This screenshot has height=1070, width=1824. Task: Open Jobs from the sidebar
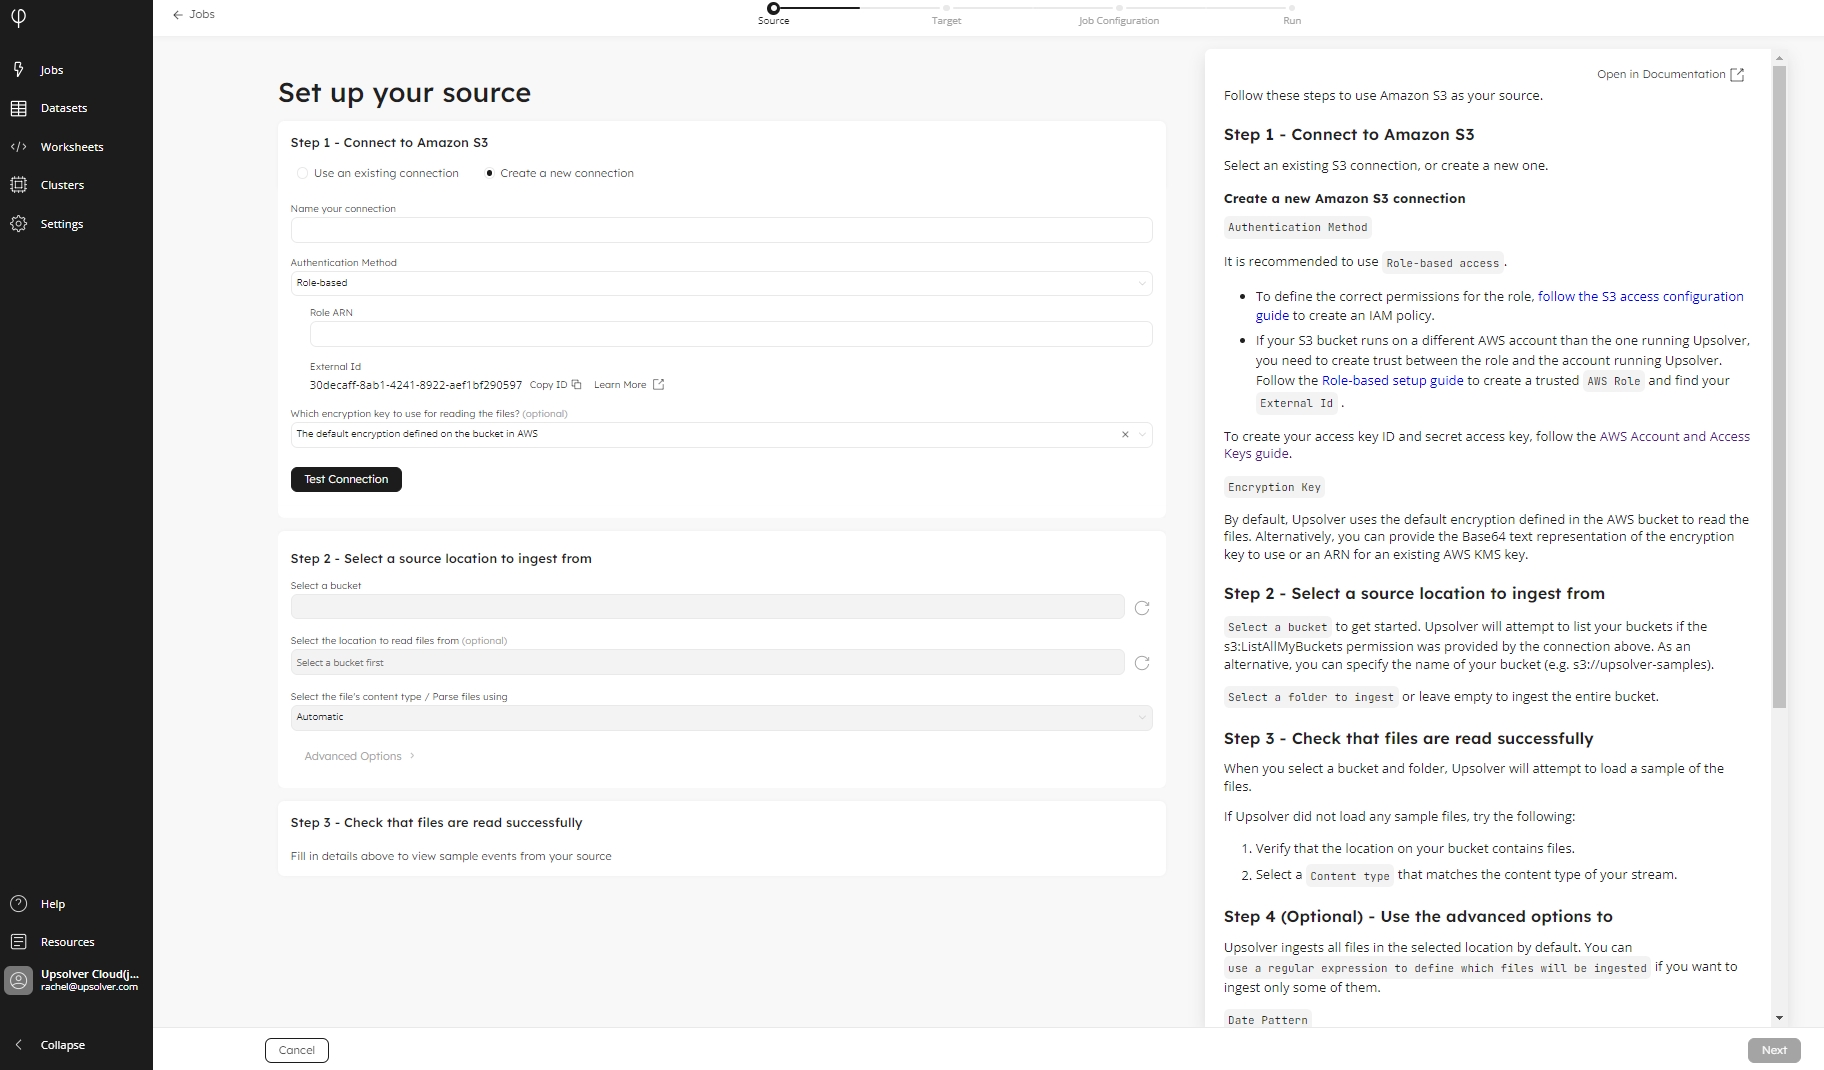click(51, 70)
